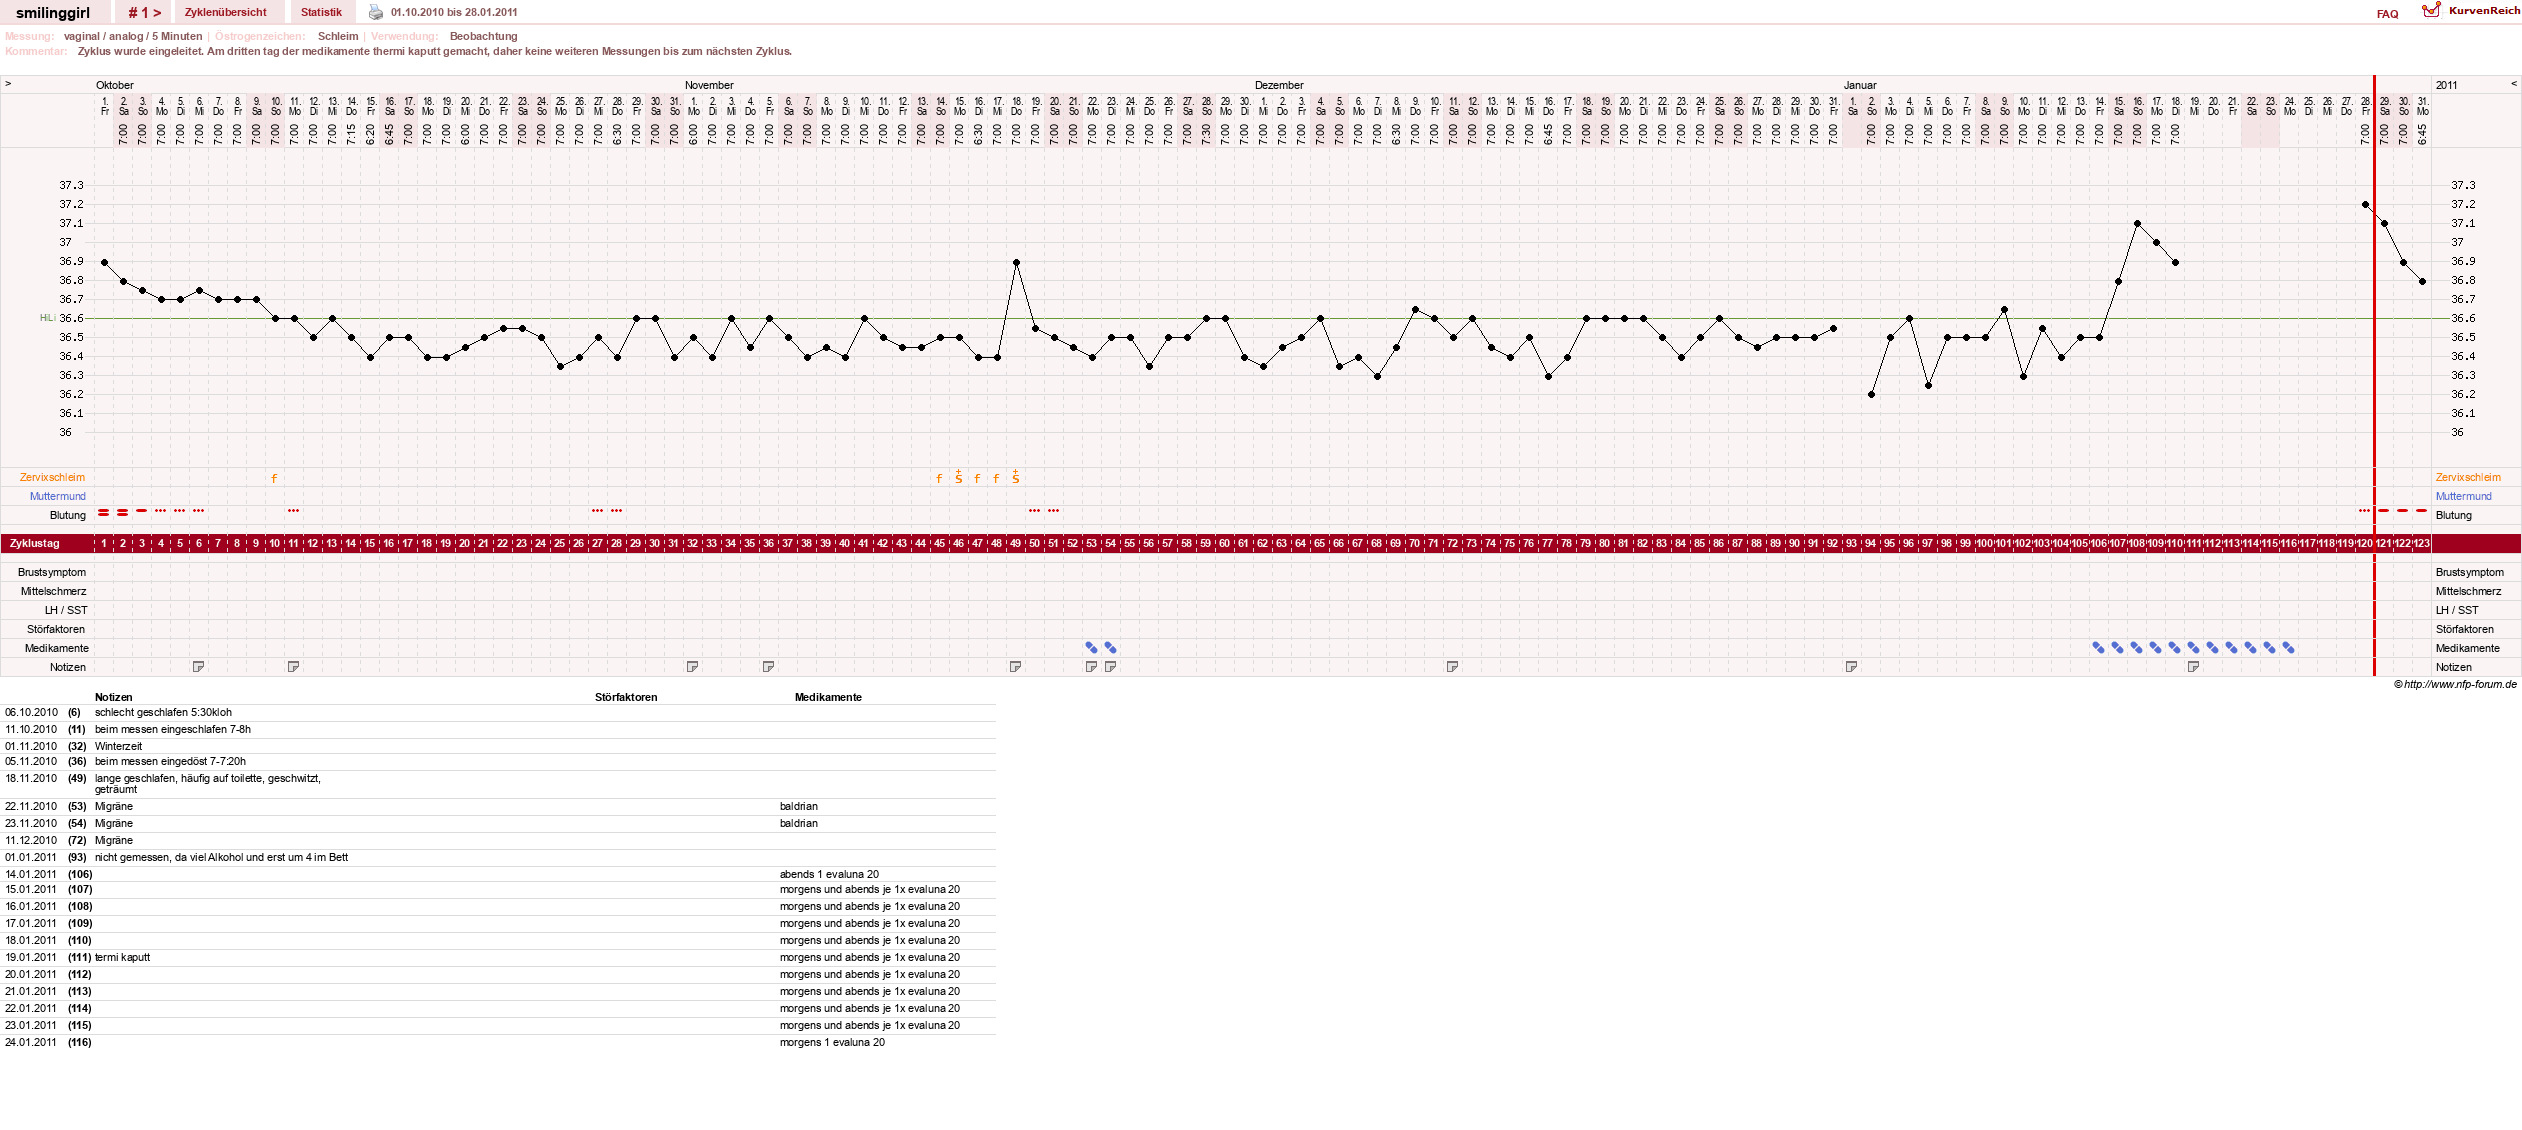Click the Zervixschleim 'S+' marker on day 49
This screenshot has height=1130, width=2522.
point(1015,477)
